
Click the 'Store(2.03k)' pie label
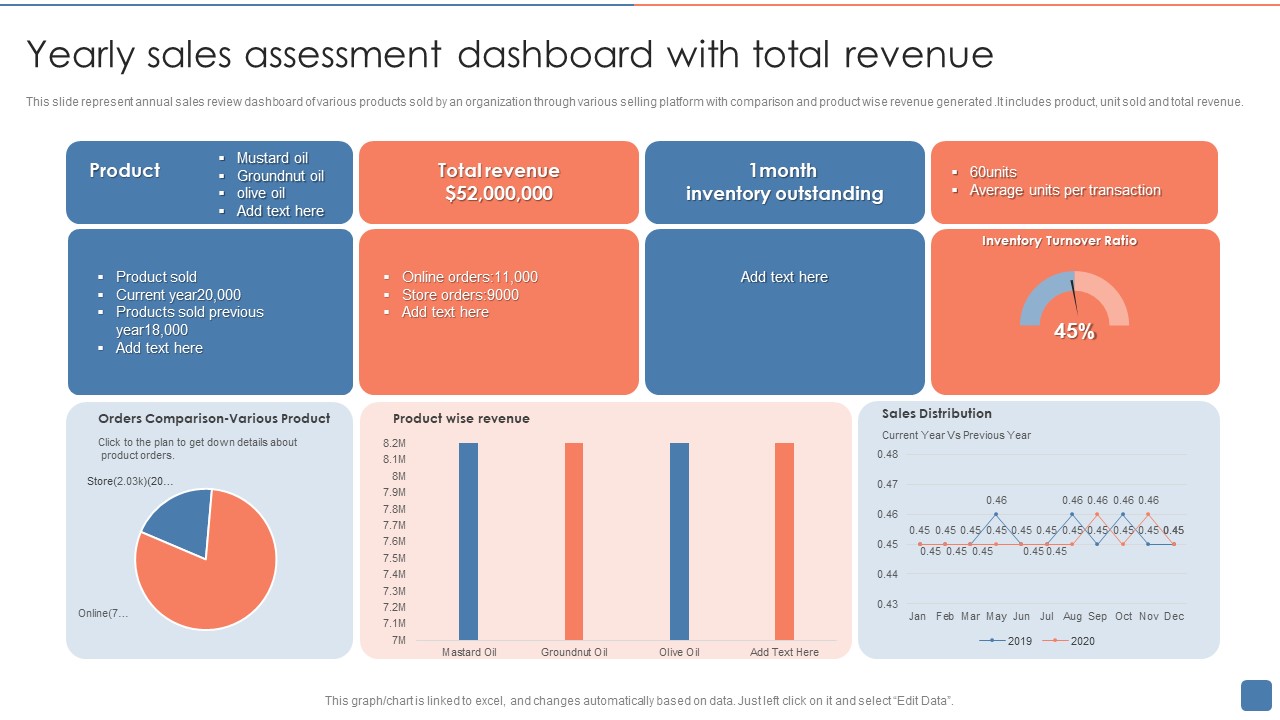130,481
